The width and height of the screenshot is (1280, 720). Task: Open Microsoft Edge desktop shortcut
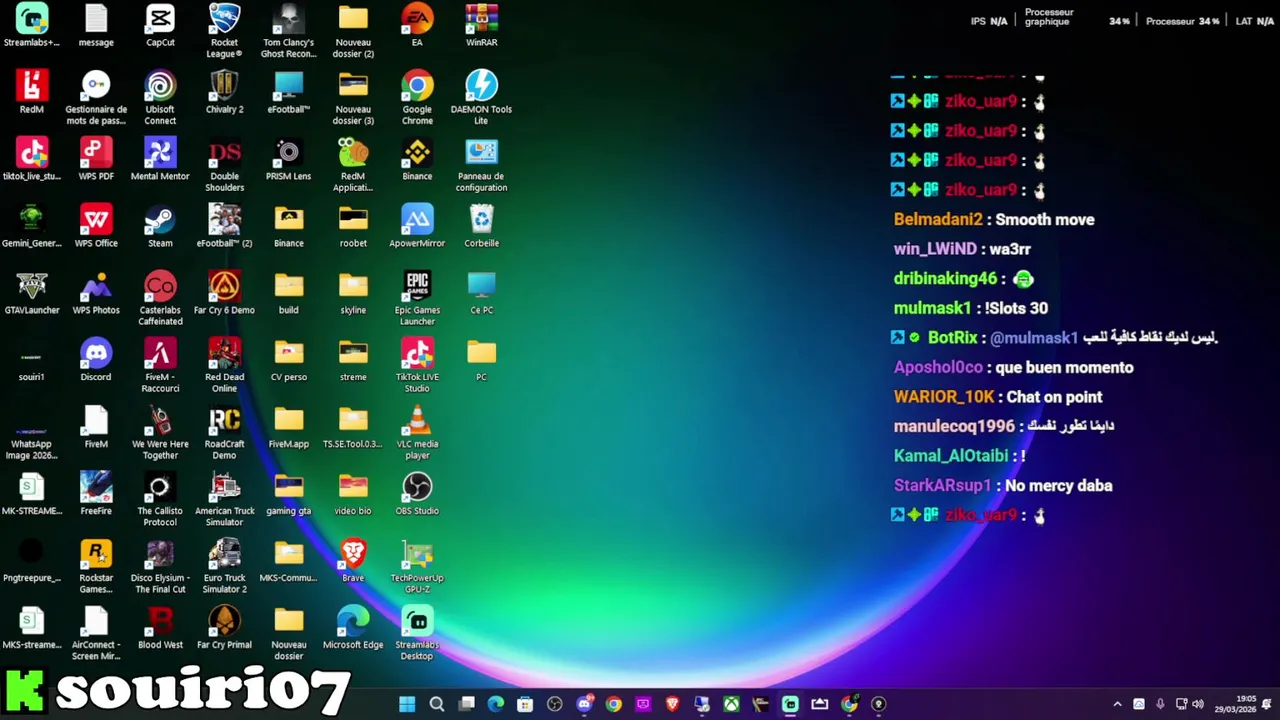point(353,628)
